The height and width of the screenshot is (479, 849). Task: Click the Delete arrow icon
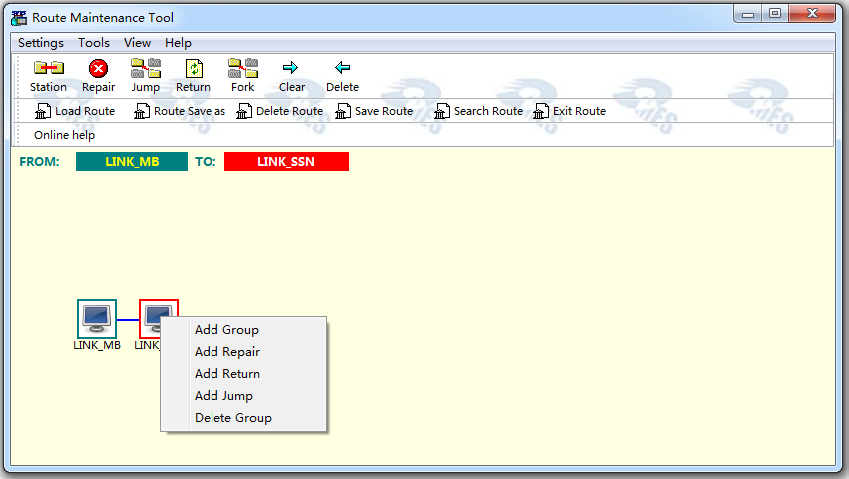(x=342, y=69)
